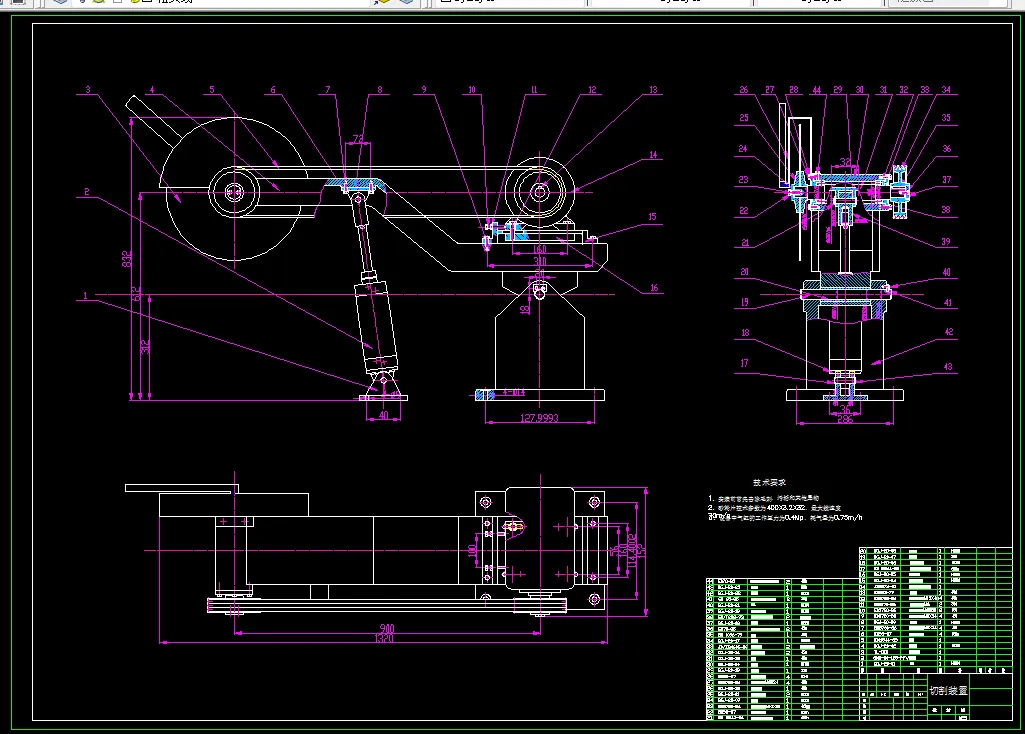This screenshot has width=1025, height=734.
Task: Click the large cutting disc circle center
Action: [234, 192]
